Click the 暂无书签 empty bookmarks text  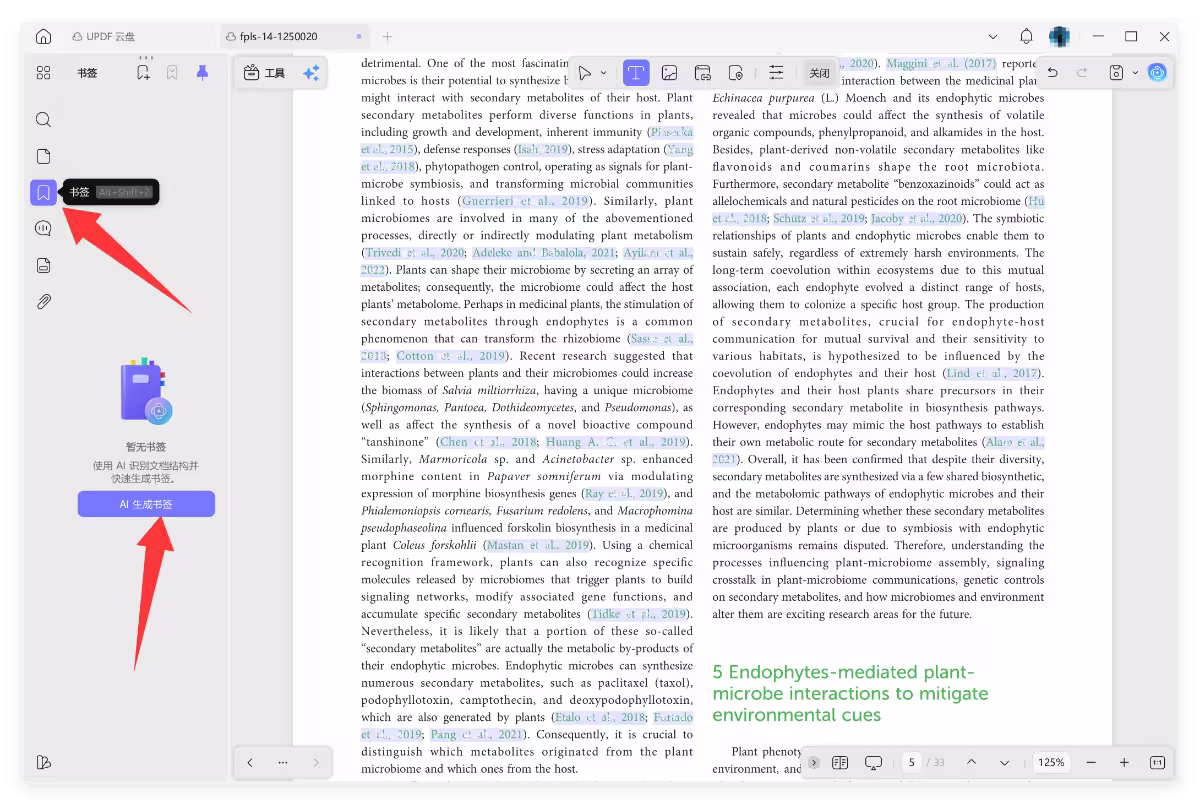146,447
